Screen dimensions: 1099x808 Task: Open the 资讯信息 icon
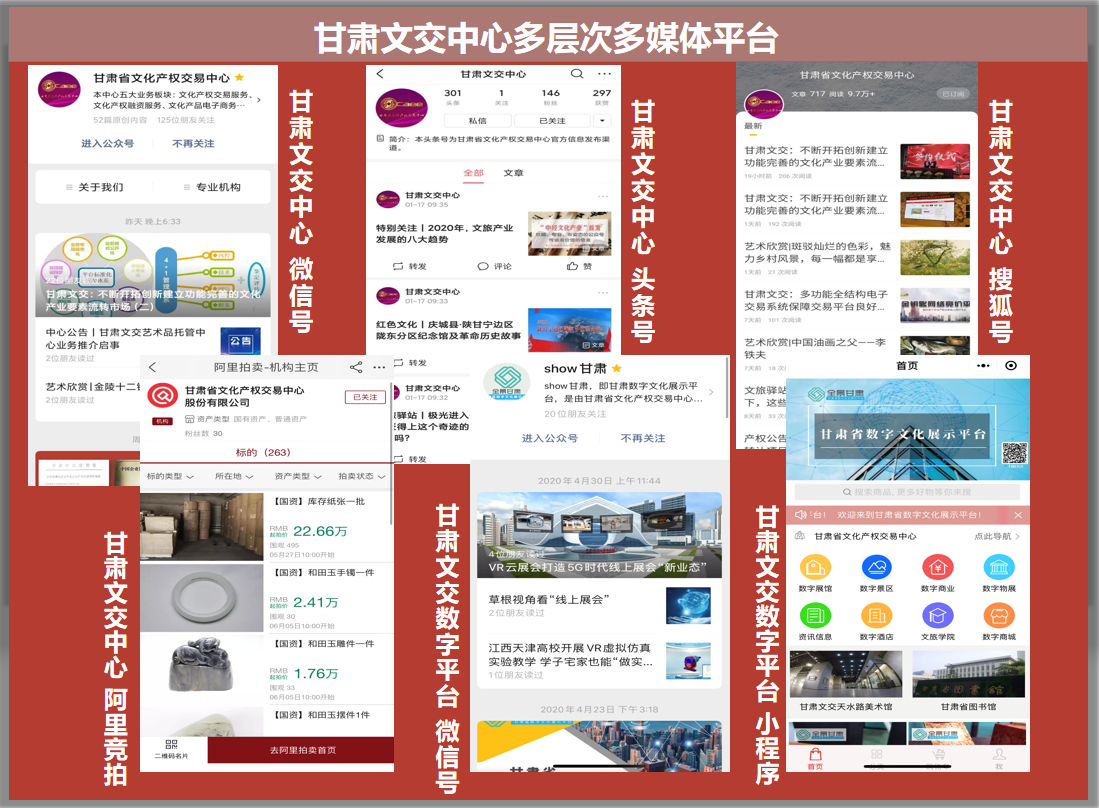815,616
